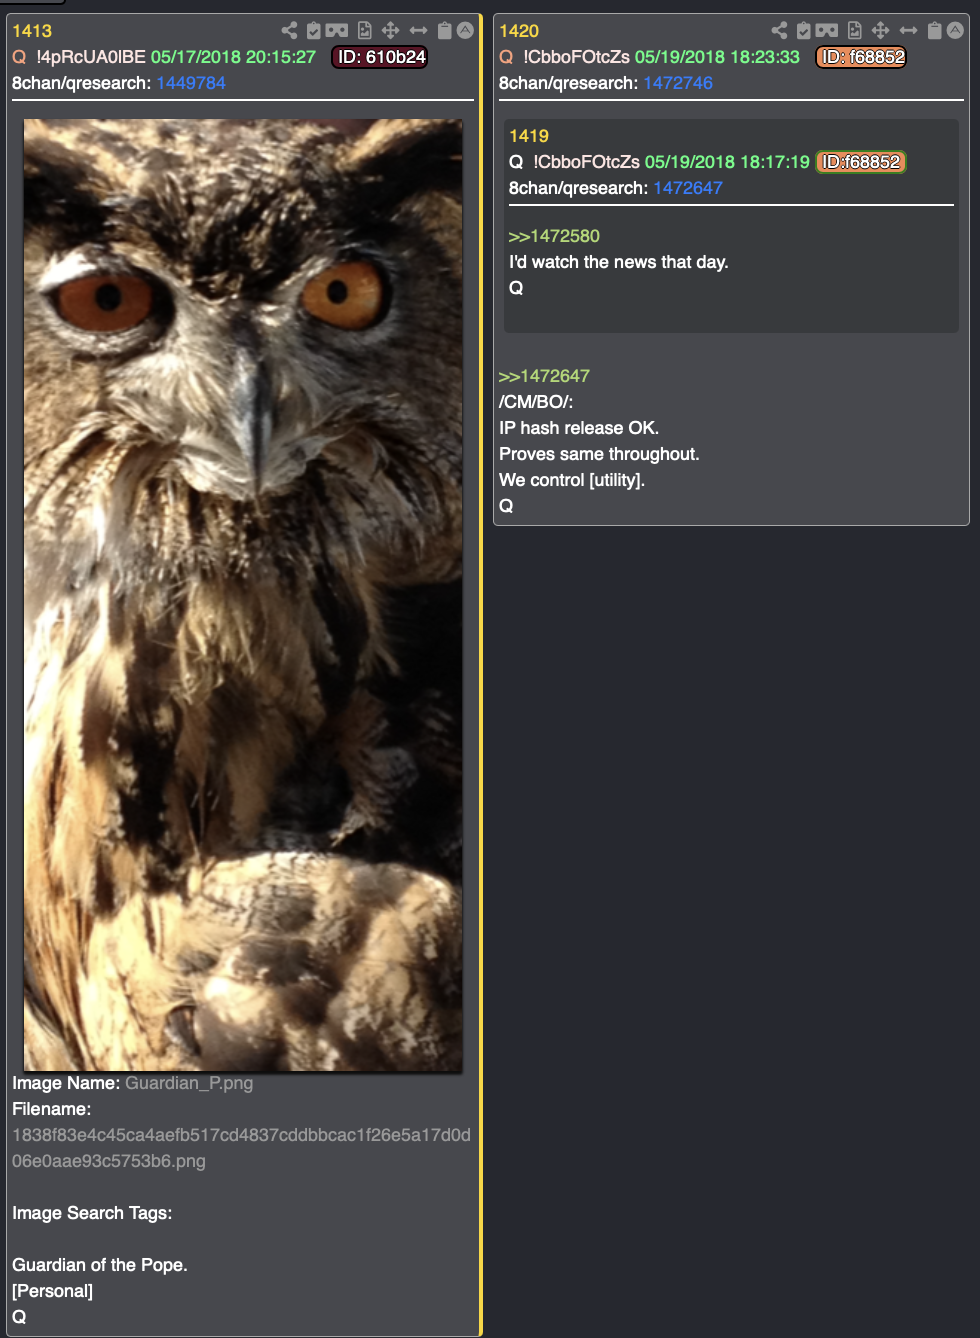
Task: Click the Guardian_P.png image name
Action: (x=189, y=1083)
